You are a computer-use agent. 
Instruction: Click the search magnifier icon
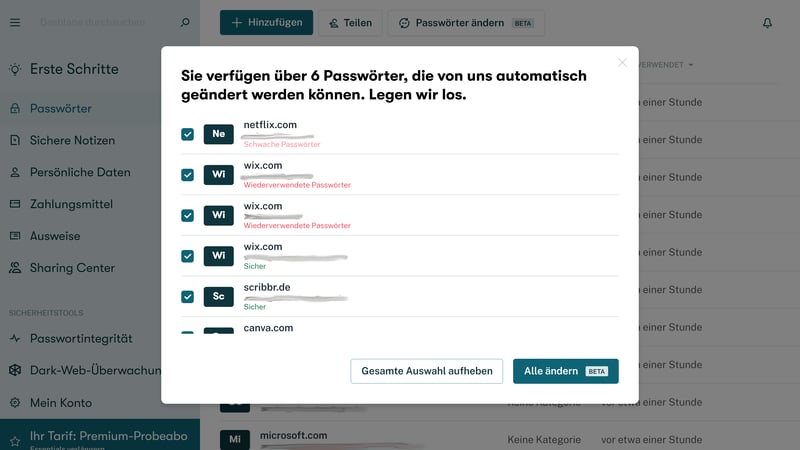(x=184, y=22)
